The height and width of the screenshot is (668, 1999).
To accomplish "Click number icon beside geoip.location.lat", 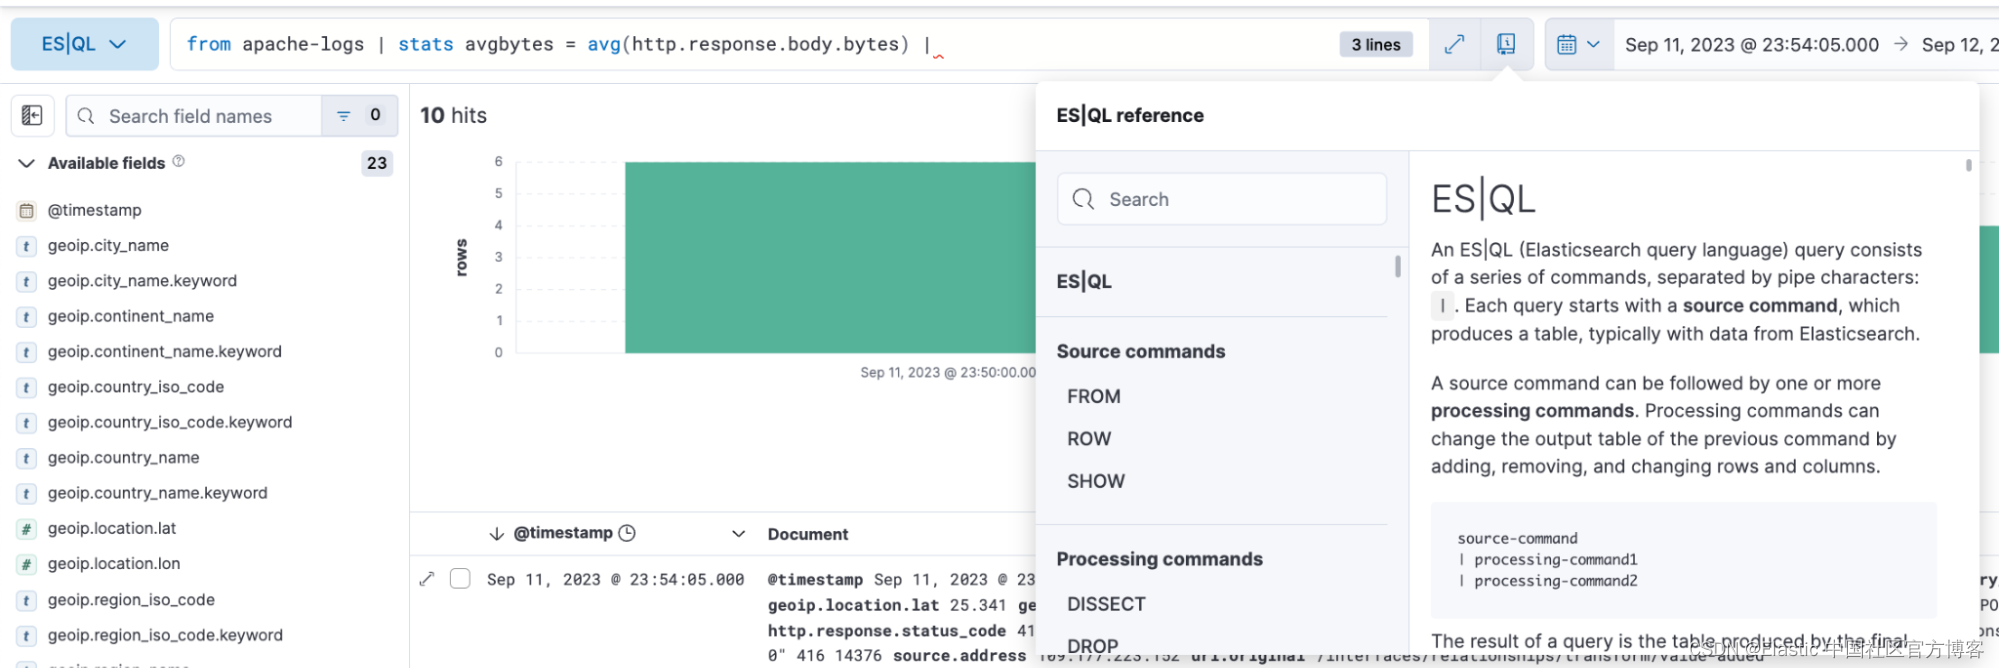I will pyautogui.click(x=27, y=529).
